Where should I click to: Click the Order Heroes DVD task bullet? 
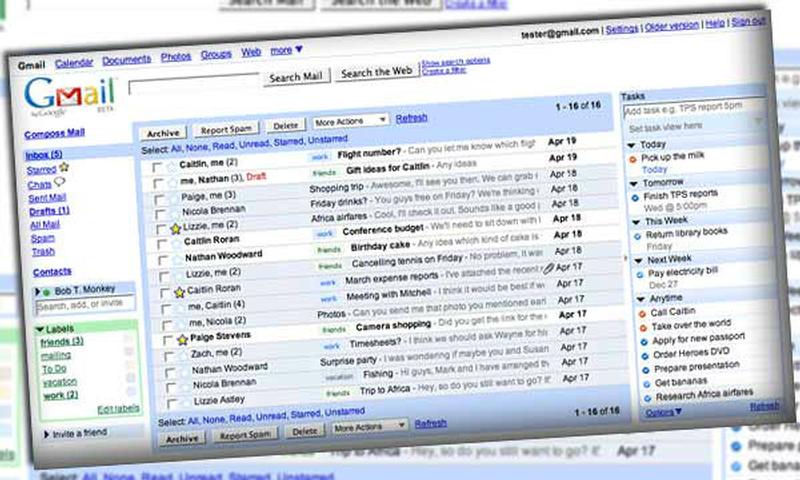[x=645, y=356]
